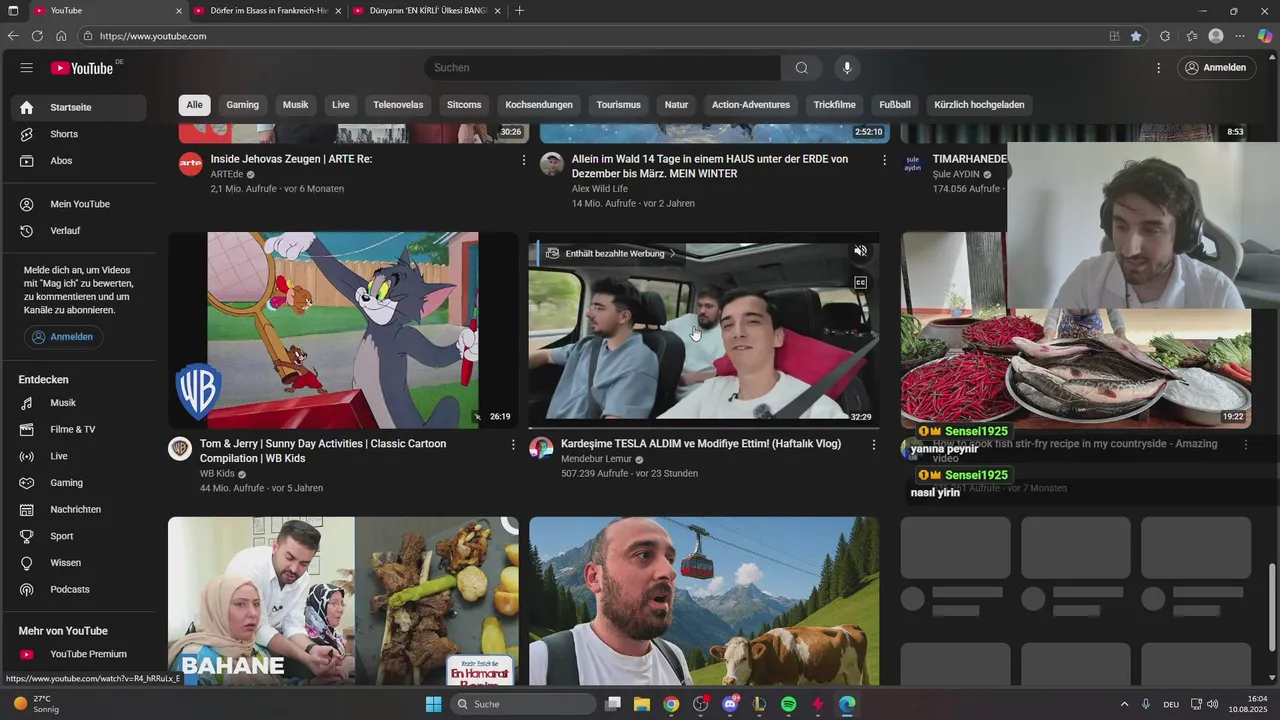Select the Tourismus filter chip
1280x720 pixels.
[x=618, y=105]
